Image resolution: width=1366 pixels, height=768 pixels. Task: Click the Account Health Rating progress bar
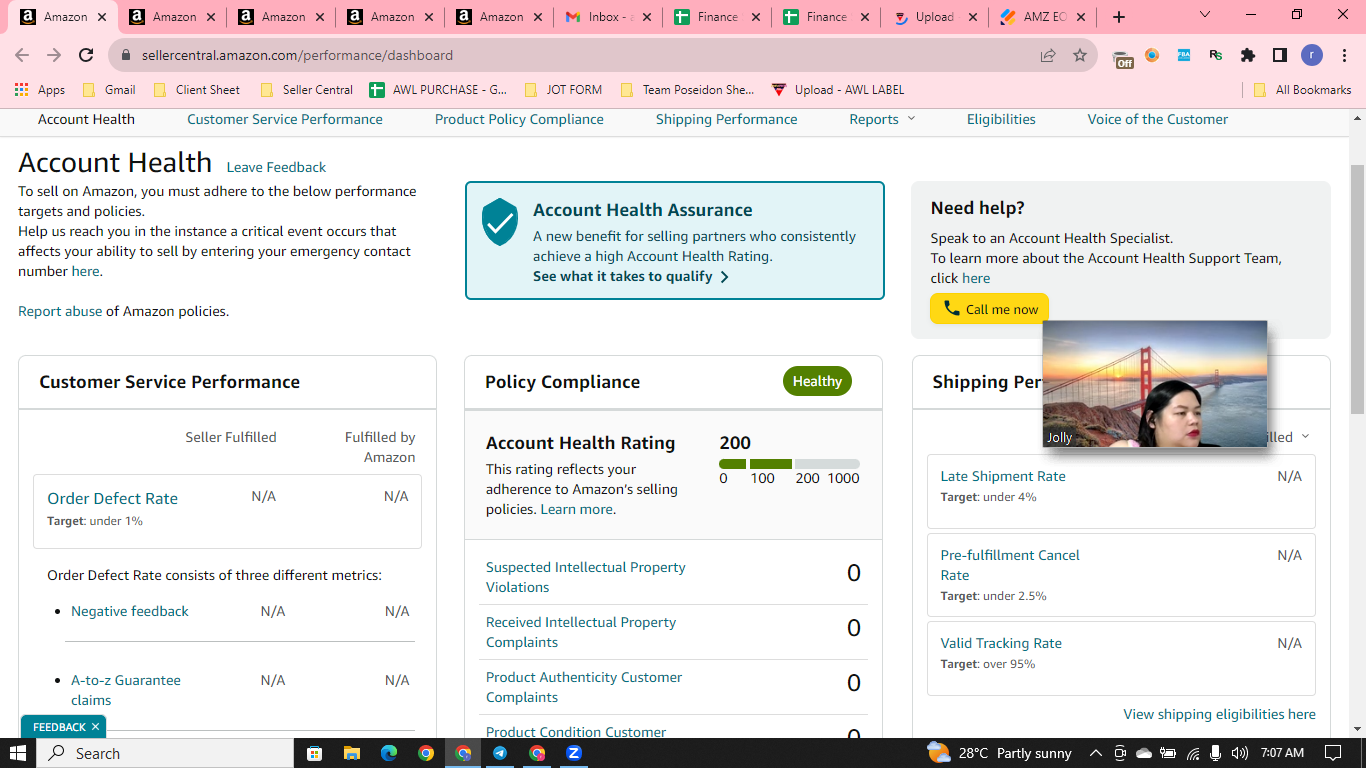tap(789, 464)
